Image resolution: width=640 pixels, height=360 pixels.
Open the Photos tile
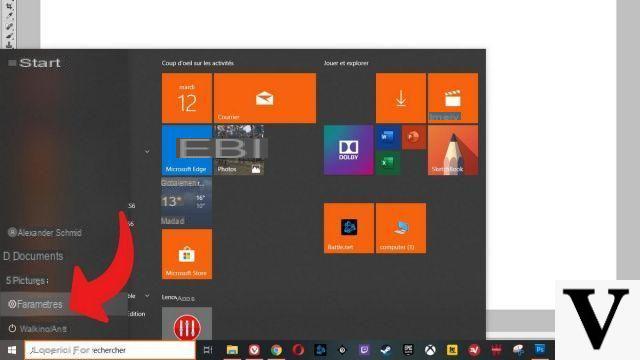point(239,150)
